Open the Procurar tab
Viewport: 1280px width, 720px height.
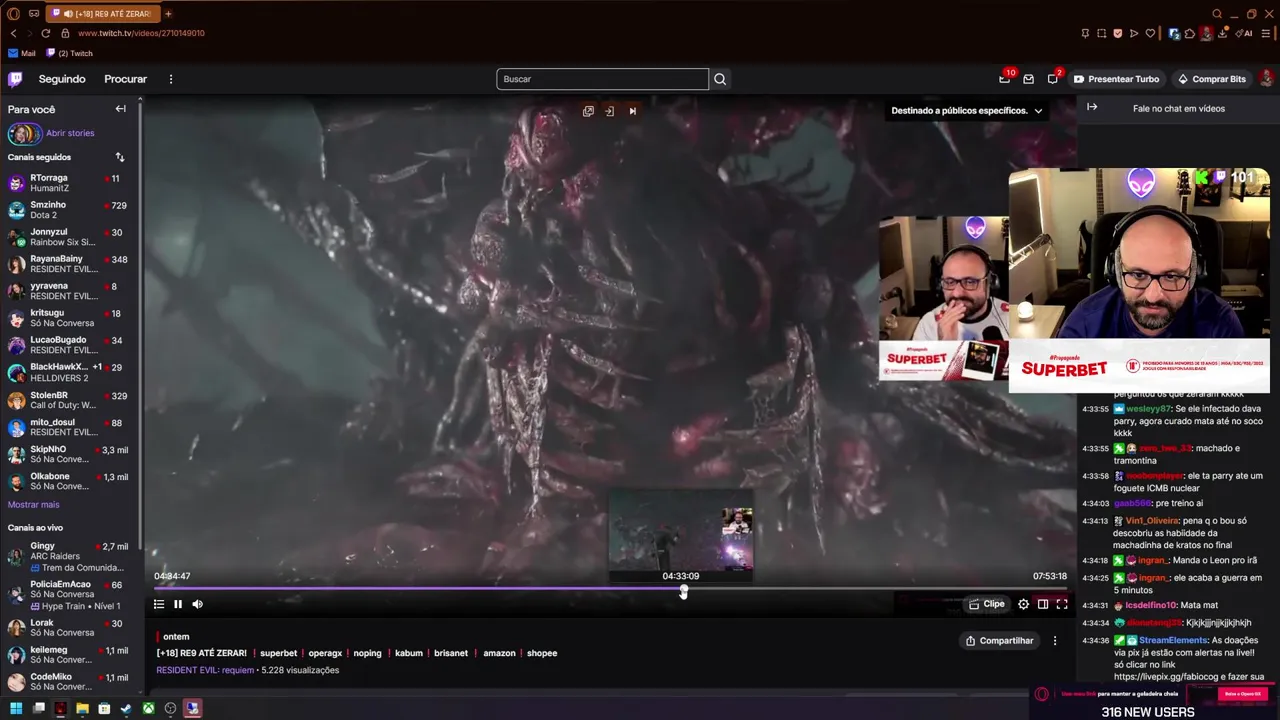[125, 79]
